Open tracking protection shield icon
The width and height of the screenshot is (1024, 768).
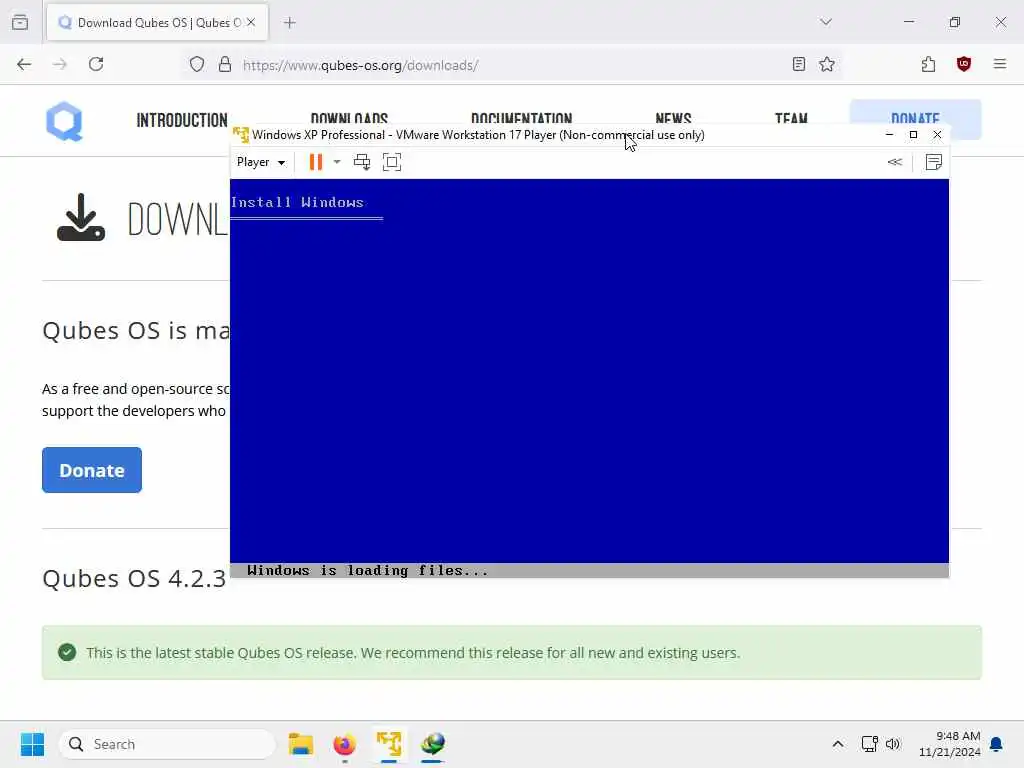(x=197, y=65)
